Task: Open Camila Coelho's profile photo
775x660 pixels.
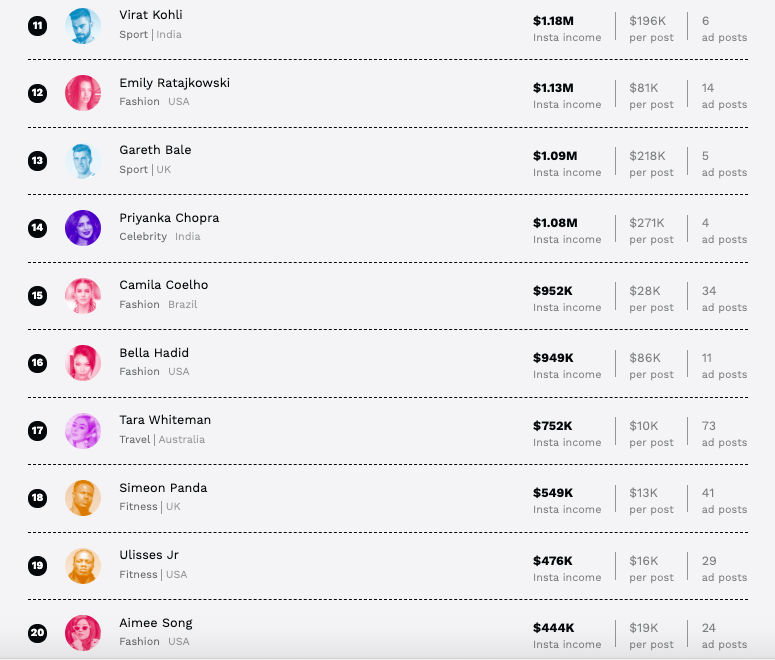Action: (83, 296)
